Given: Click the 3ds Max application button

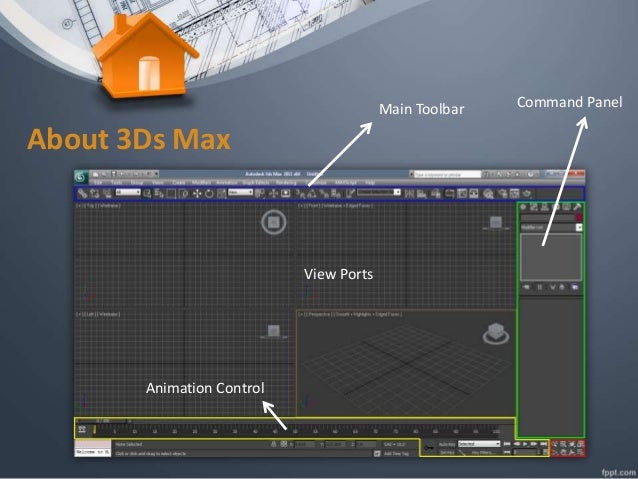Looking at the screenshot, I should tap(81, 177).
